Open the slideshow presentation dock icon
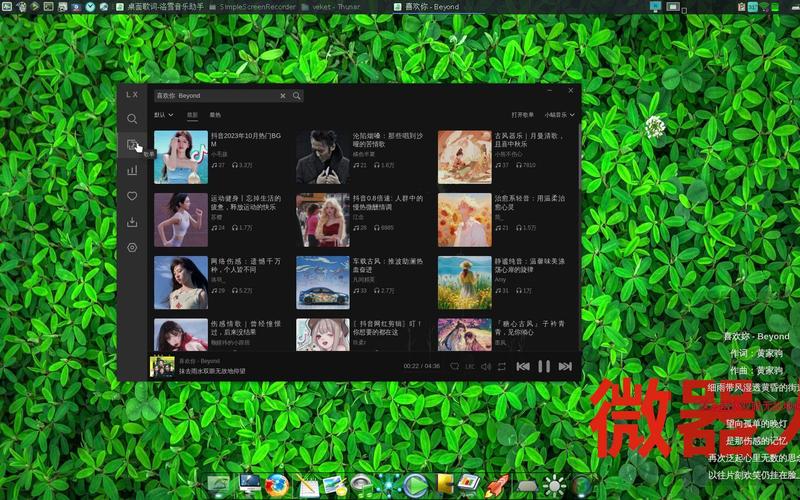The height and width of the screenshot is (500, 800). coord(469,483)
